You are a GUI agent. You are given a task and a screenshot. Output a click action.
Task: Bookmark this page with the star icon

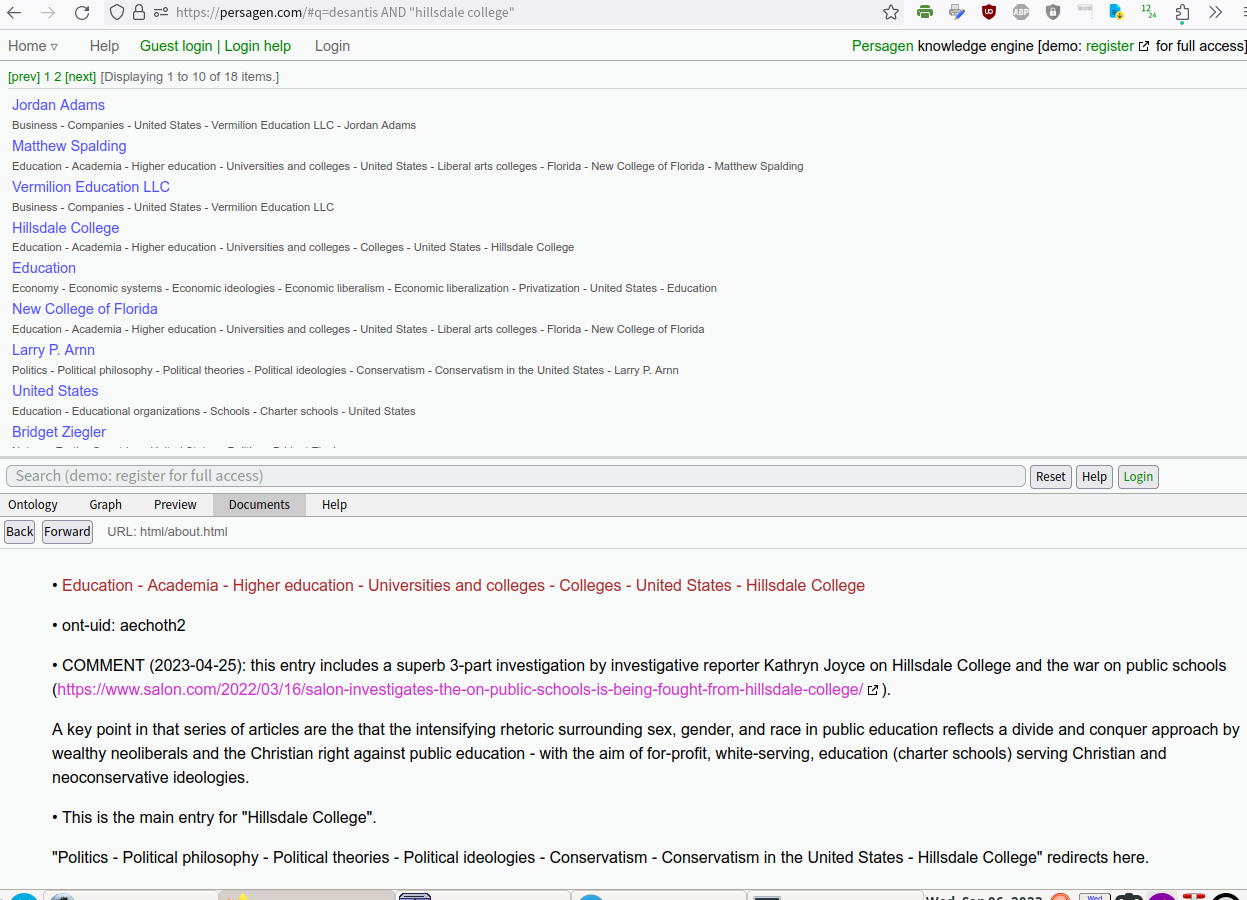point(891,13)
